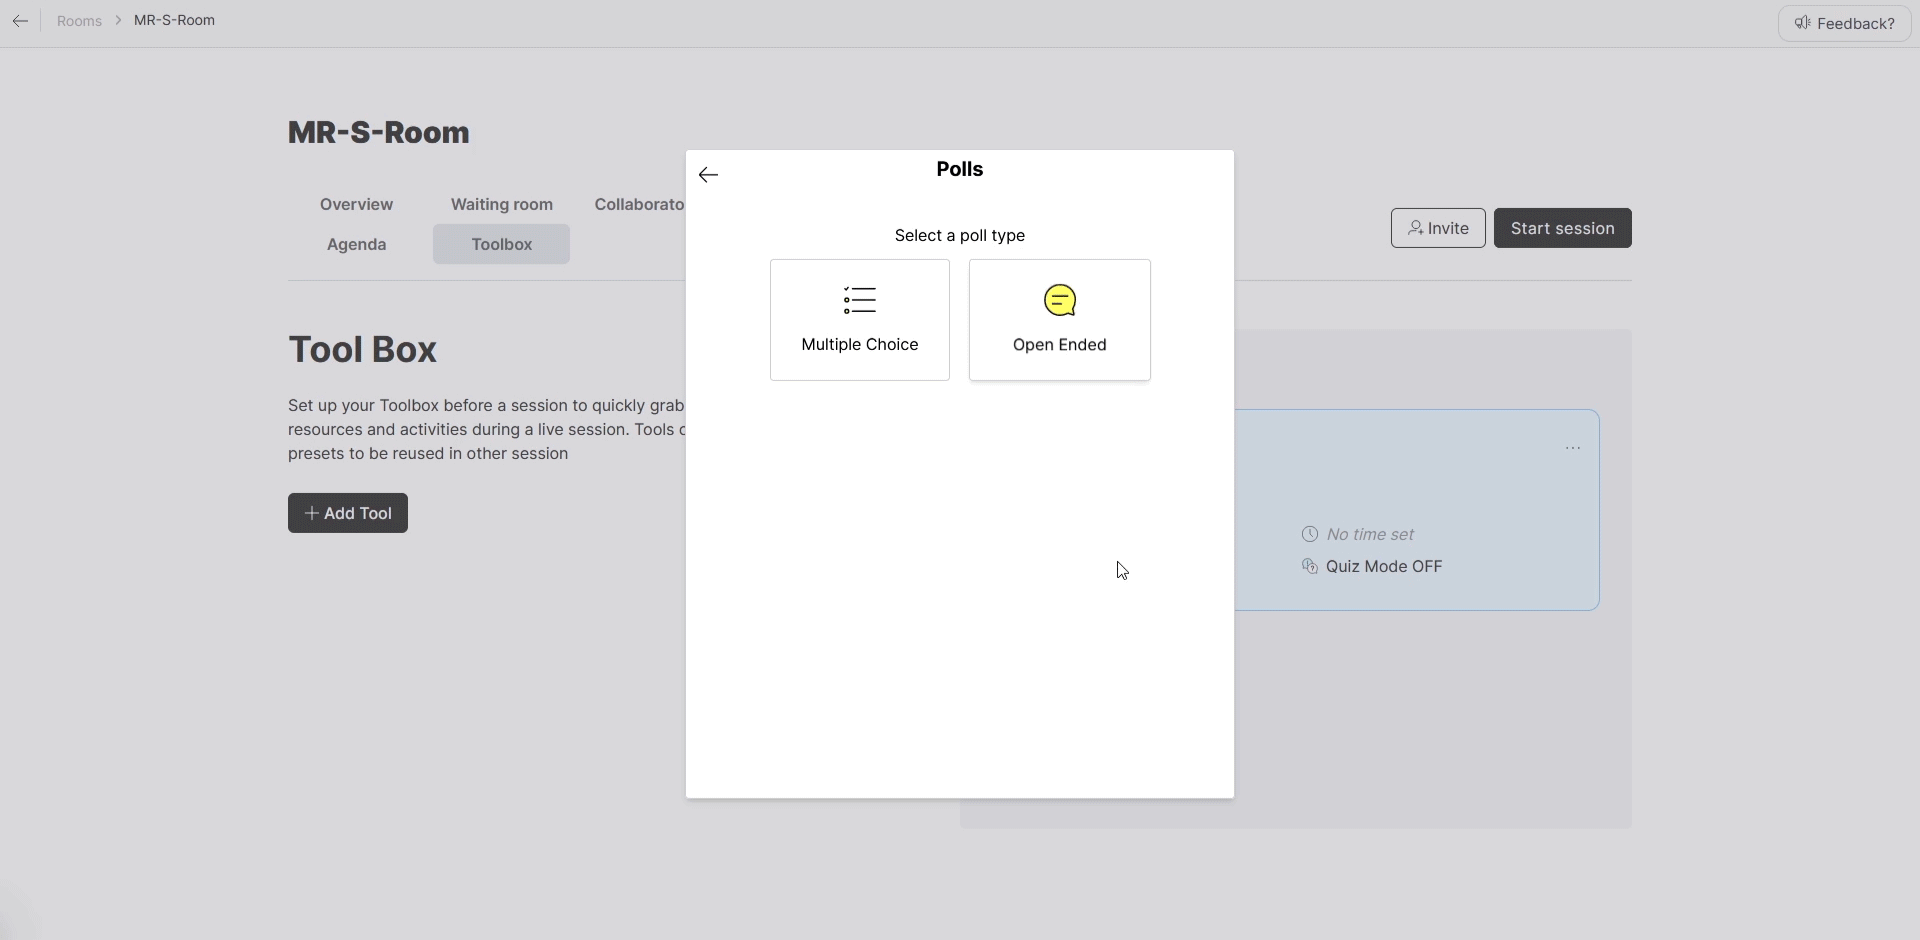This screenshot has height=940, width=1920.
Task: Click the Add Tool button
Action: (348, 513)
